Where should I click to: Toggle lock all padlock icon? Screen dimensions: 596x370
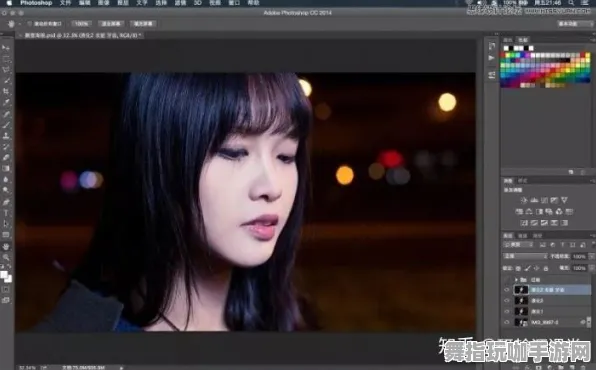coord(546,268)
